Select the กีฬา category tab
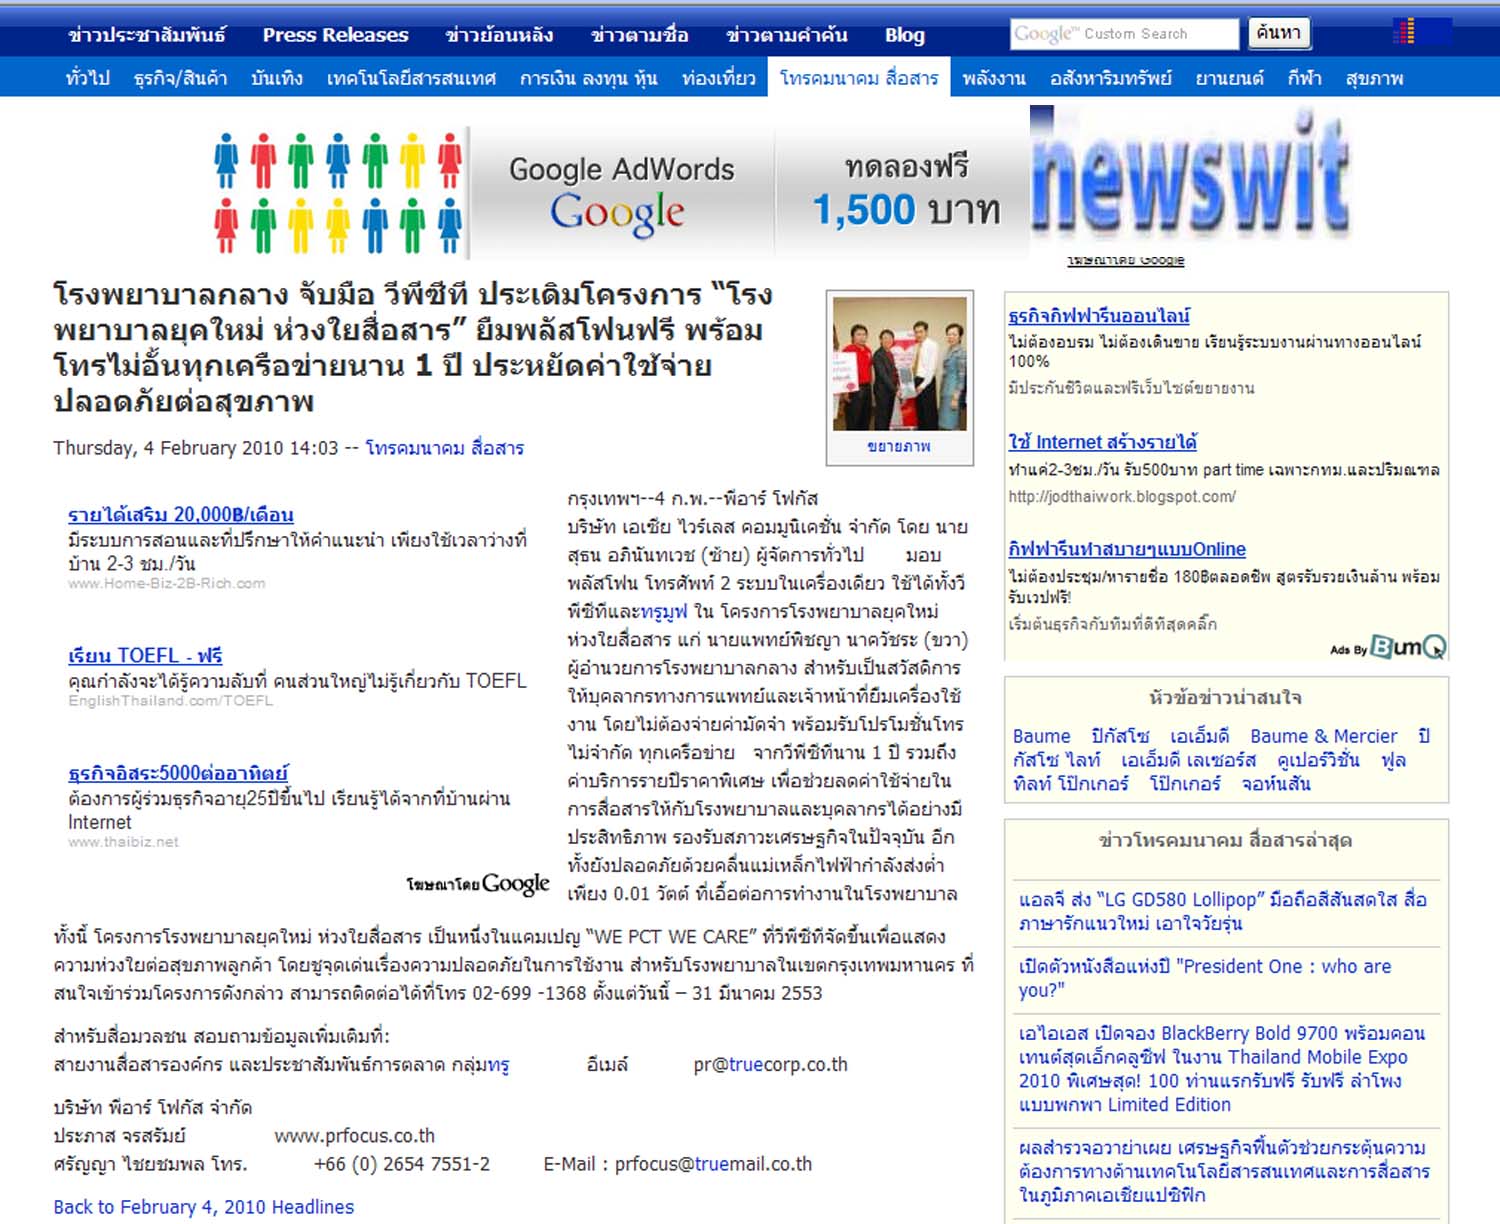The image size is (1500, 1224). click(1304, 78)
